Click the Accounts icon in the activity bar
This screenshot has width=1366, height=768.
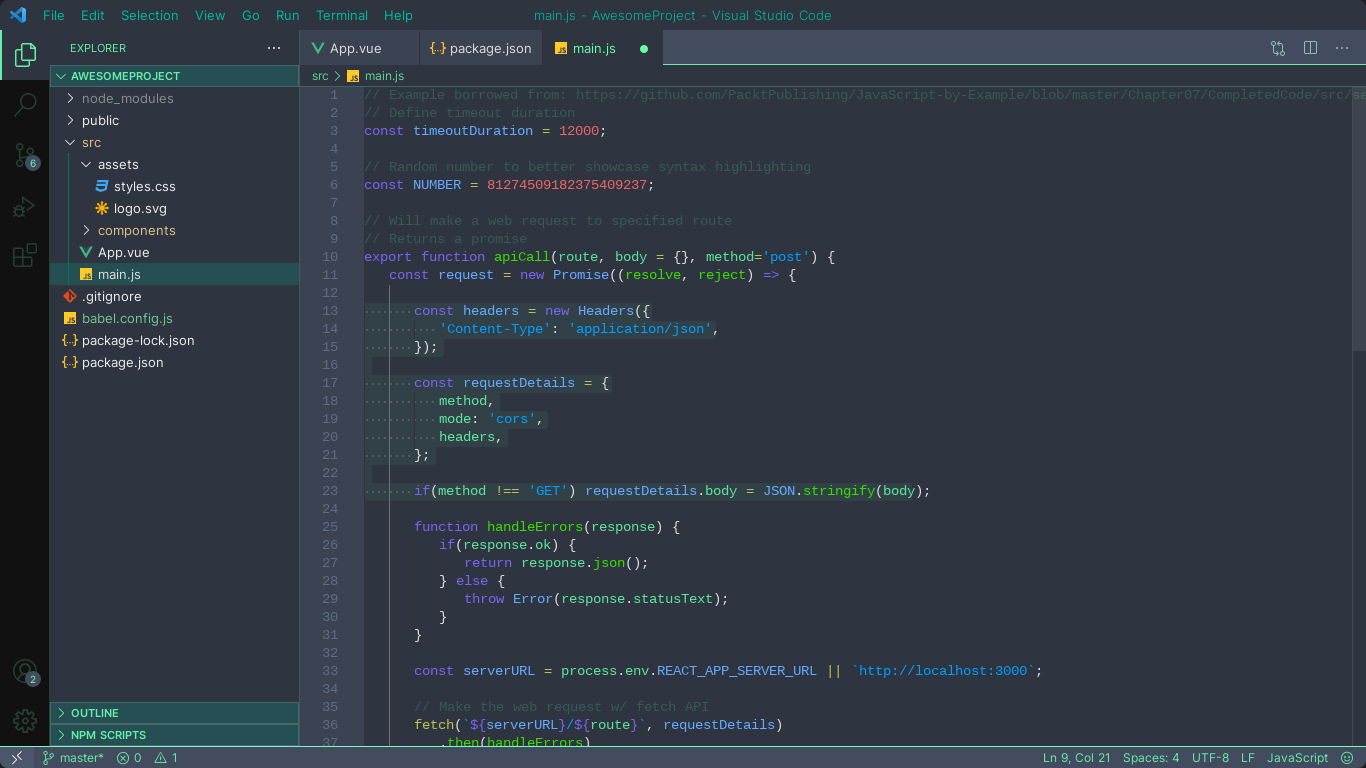click(24, 672)
